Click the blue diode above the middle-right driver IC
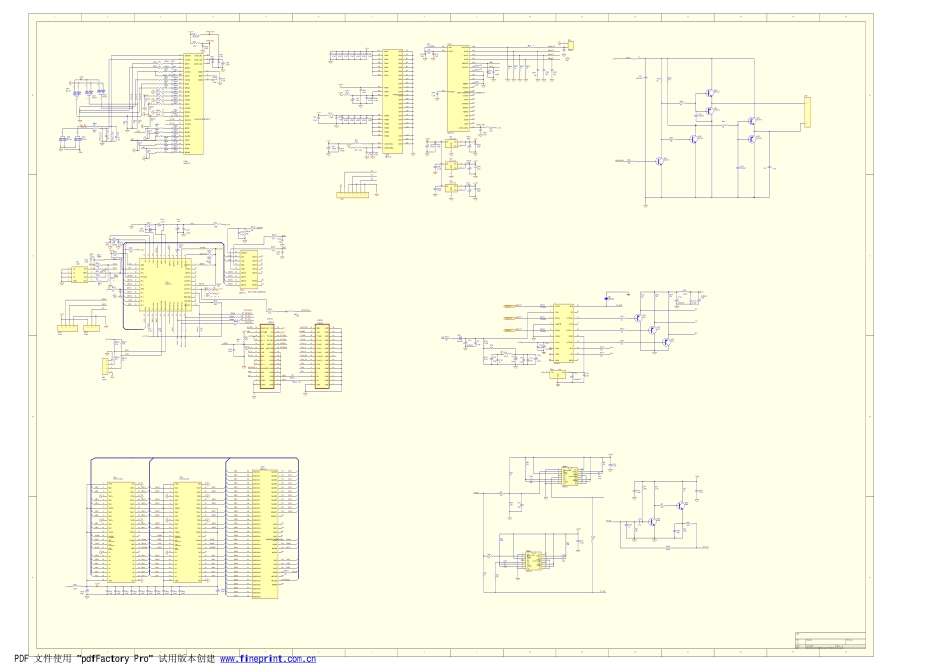This screenshot has height=672, width=950. pos(607,297)
